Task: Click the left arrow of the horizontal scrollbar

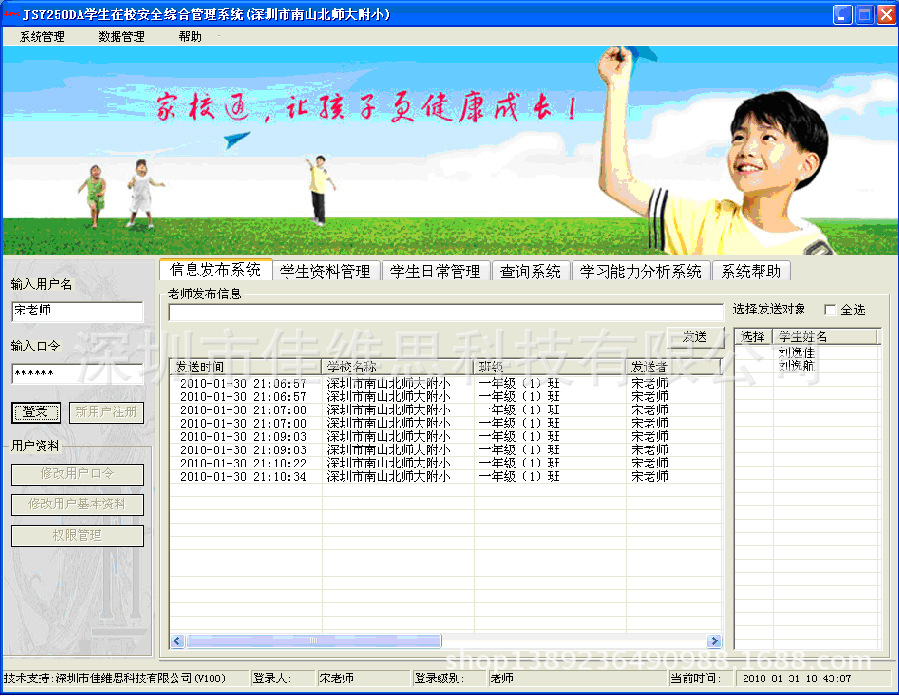Action: coord(177,641)
